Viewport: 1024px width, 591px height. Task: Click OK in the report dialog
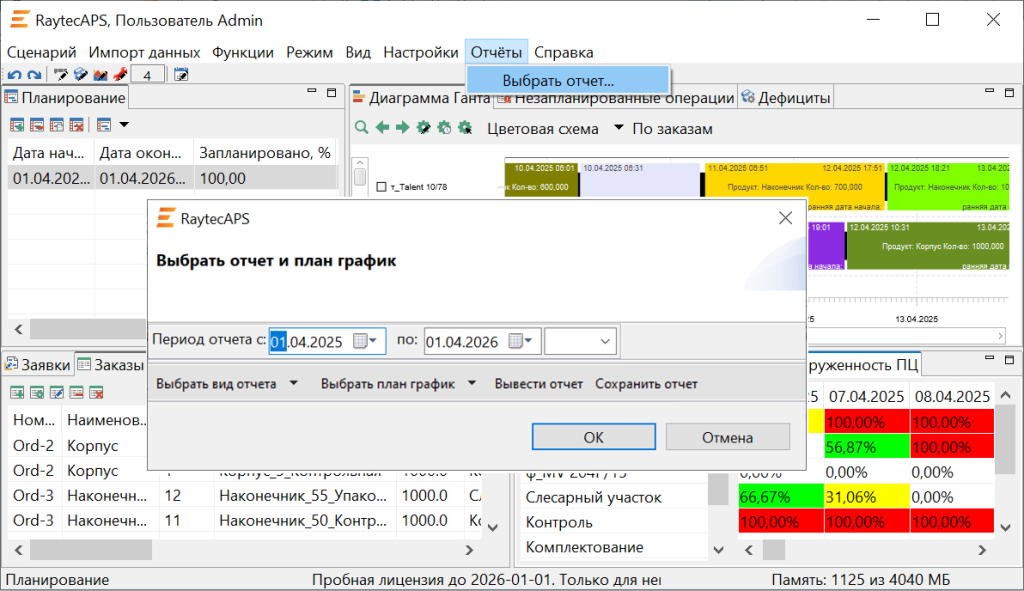coord(594,437)
